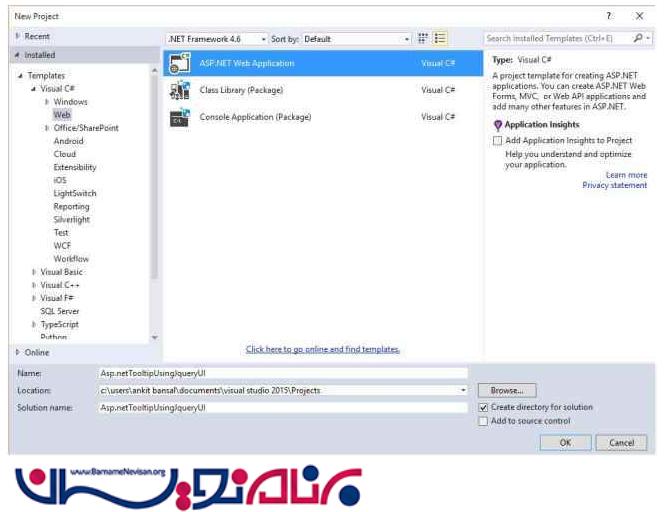This screenshot has height=512, width=665.
Task: Open the Privacy statement link
Action: (615, 185)
